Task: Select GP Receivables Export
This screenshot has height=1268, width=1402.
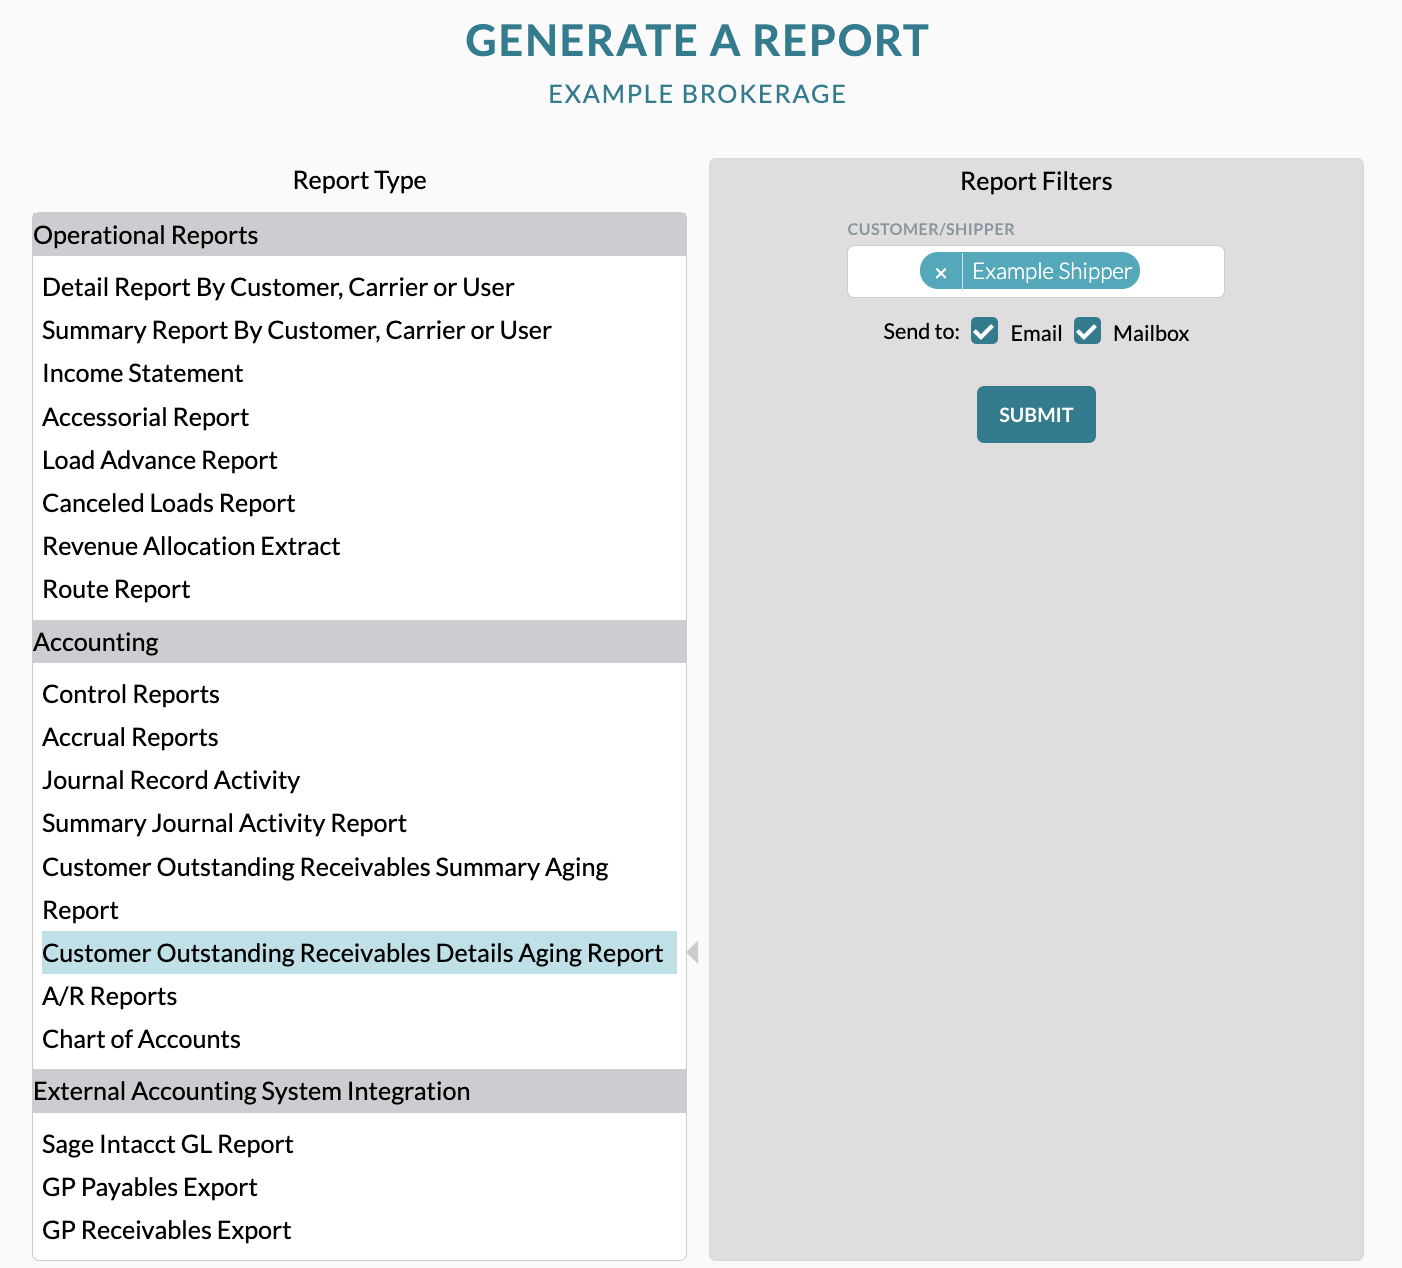Action: tap(167, 1230)
